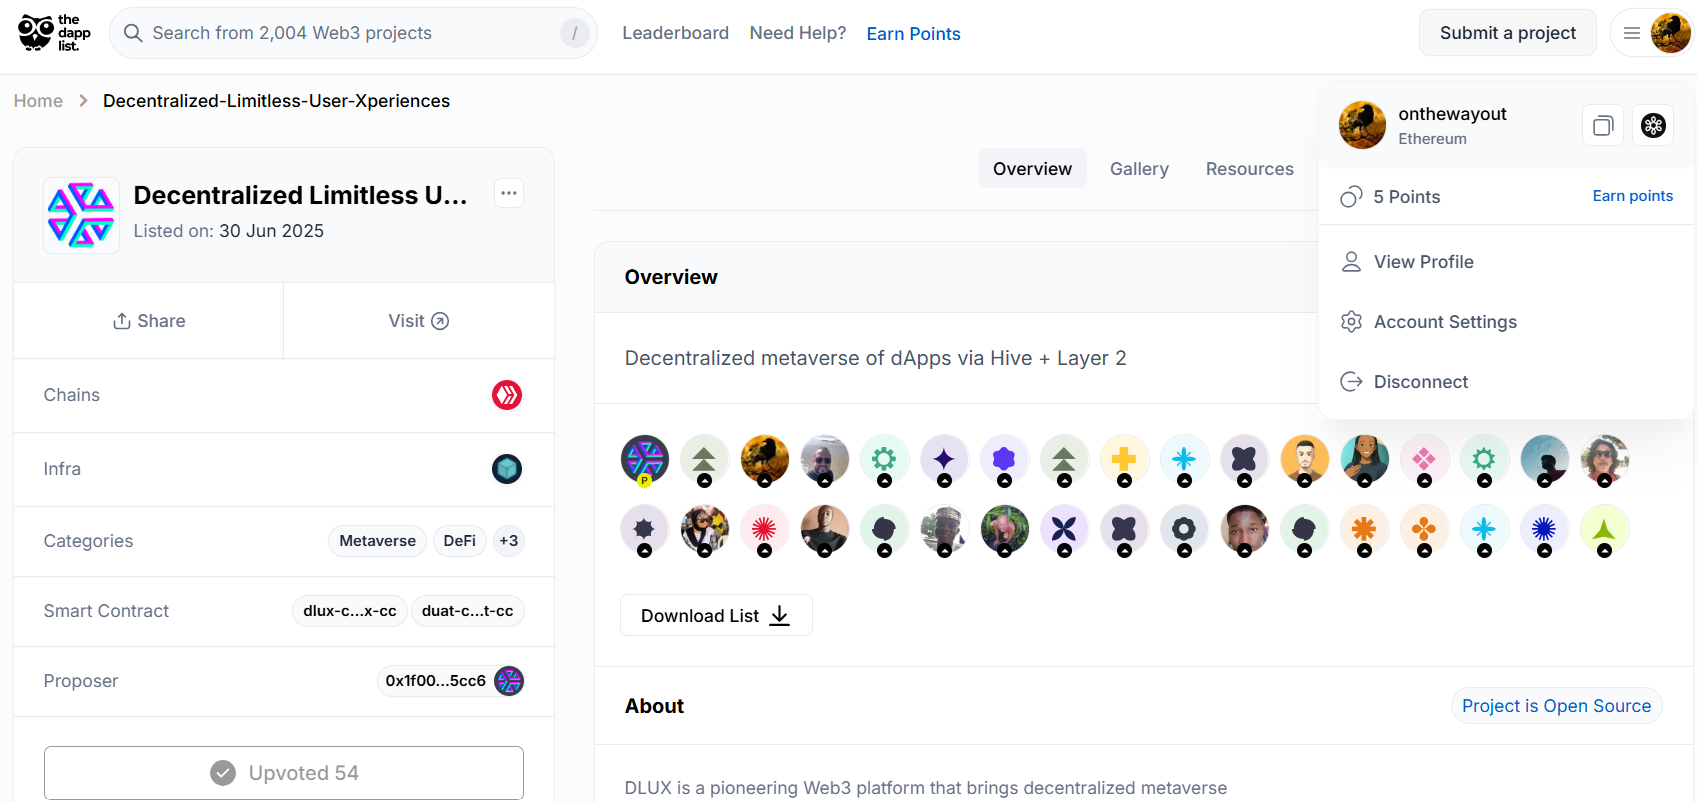Click the wallet provider icon beside copy
This screenshot has width=1697, height=802.
coord(1653,125)
